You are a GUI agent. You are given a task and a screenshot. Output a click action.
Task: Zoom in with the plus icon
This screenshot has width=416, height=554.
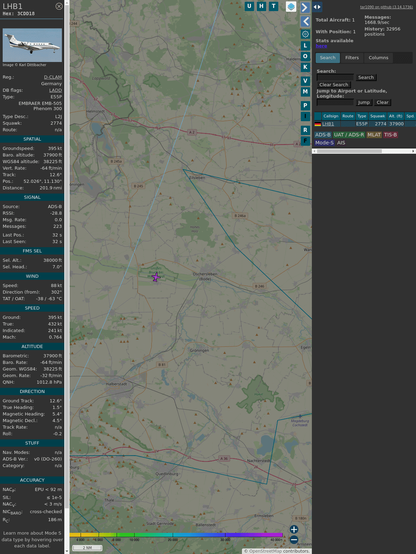pyautogui.click(x=294, y=529)
